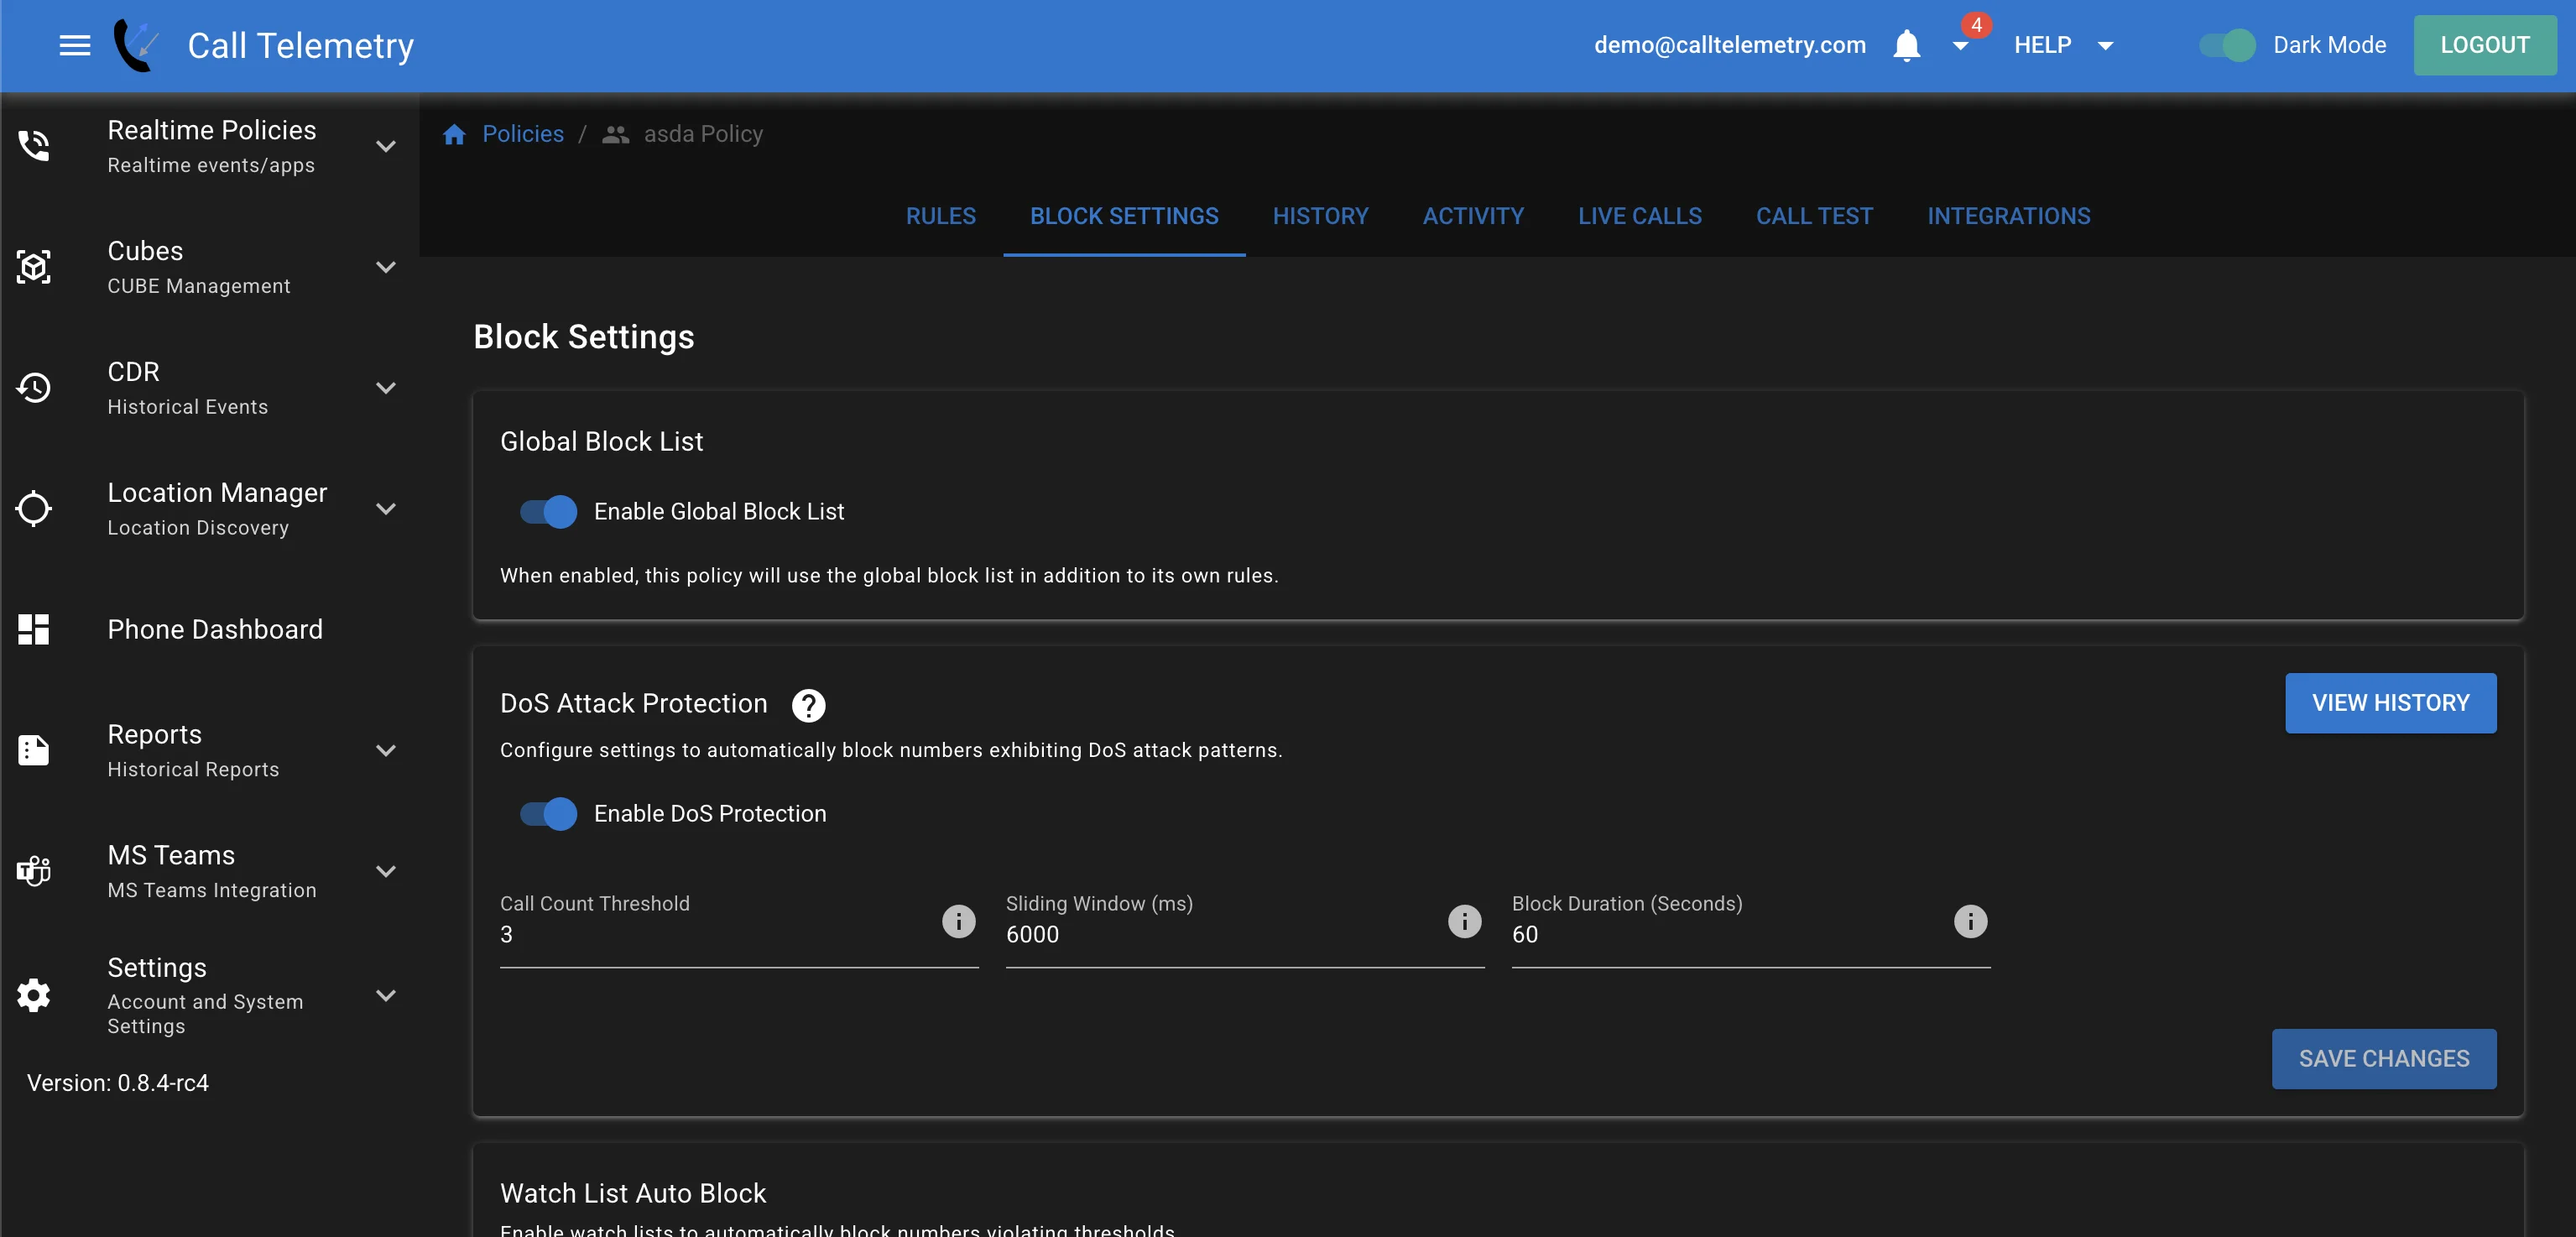Toggle Enable Global Block List off
The image size is (2576, 1237).
(546, 512)
